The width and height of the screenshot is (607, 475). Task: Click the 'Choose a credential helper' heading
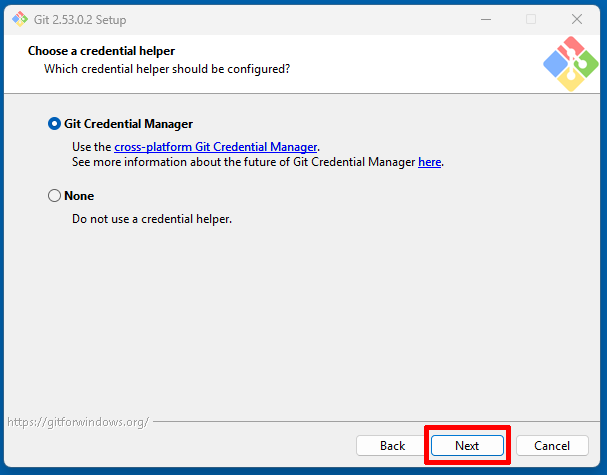[x=101, y=51]
